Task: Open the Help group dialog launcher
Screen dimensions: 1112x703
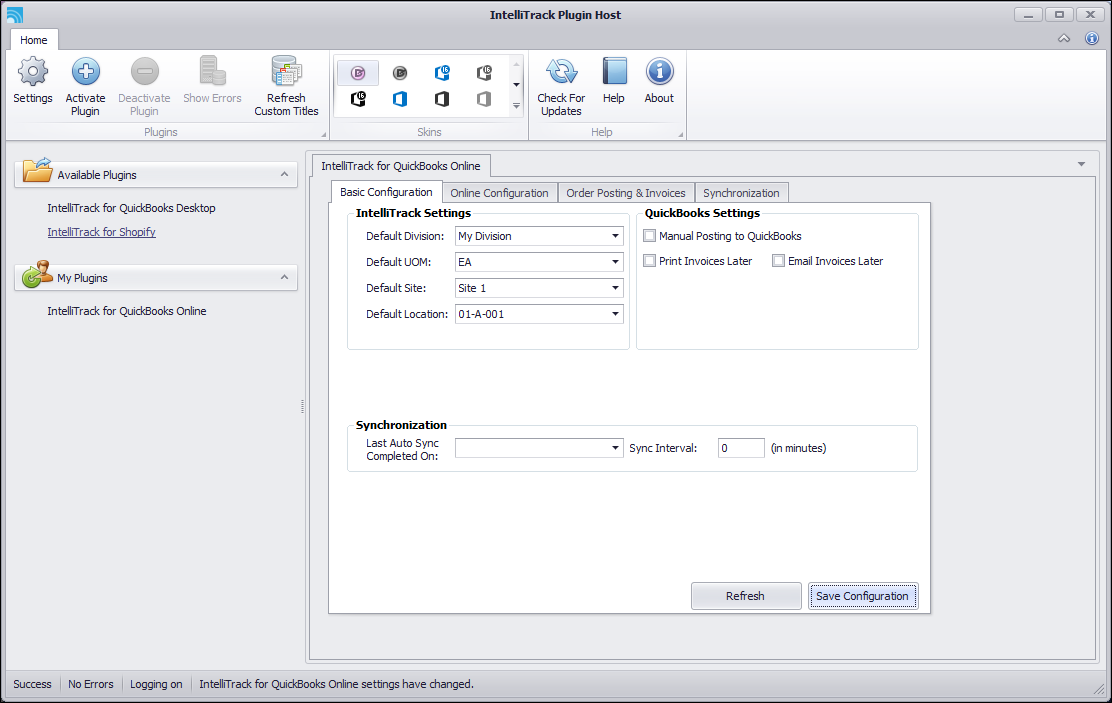Action: (x=680, y=134)
